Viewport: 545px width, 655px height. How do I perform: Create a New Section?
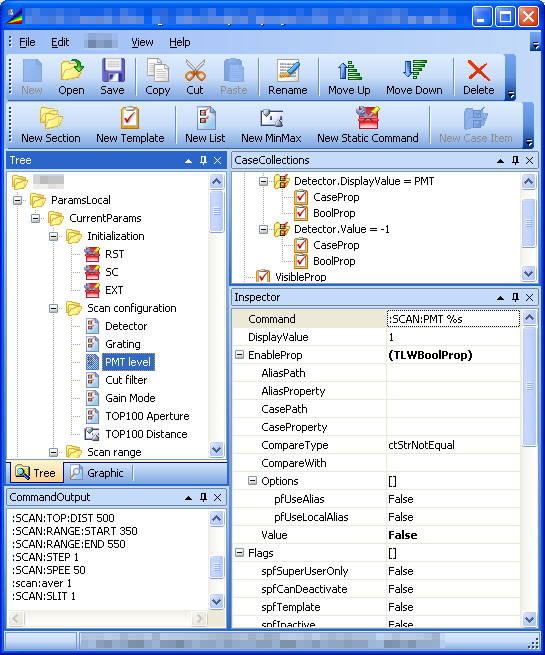click(51, 124)
